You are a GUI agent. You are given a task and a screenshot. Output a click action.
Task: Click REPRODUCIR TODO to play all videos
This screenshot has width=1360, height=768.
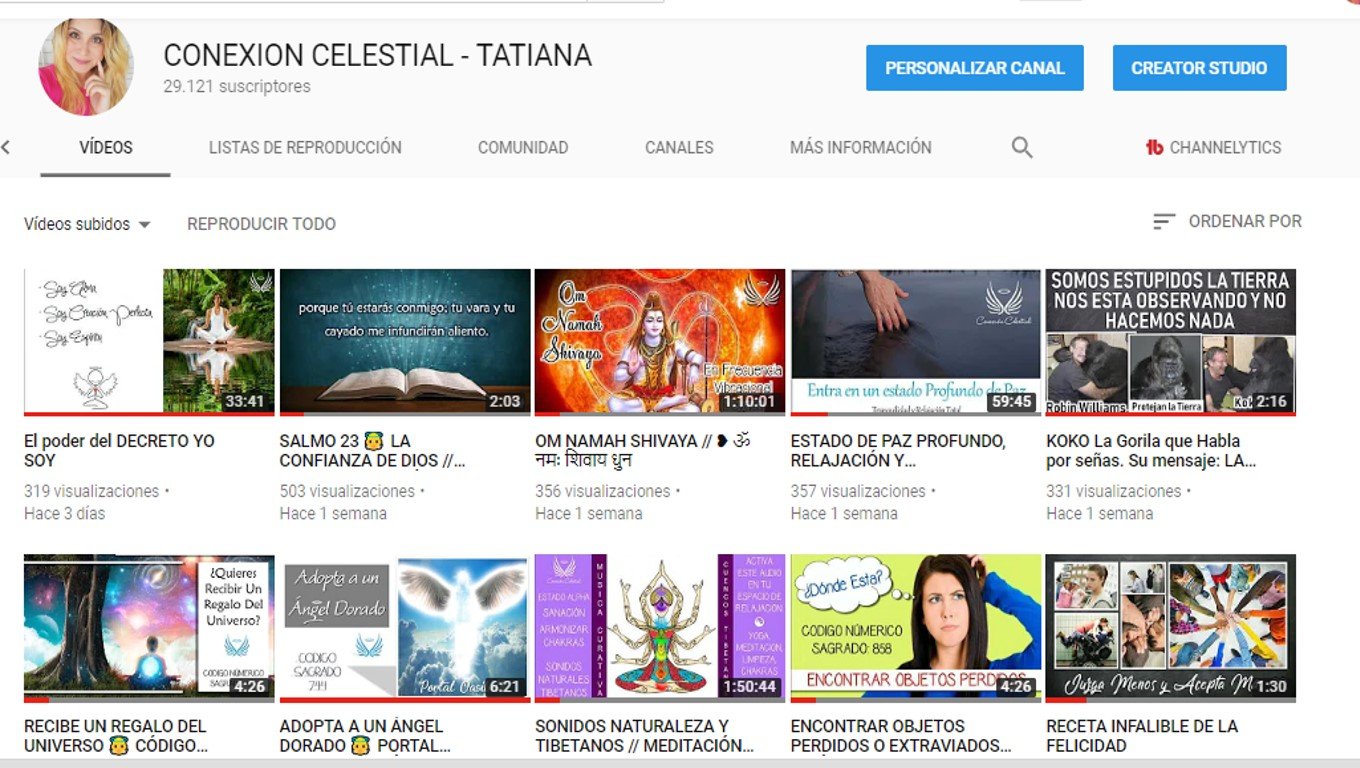tap(261, 224)
